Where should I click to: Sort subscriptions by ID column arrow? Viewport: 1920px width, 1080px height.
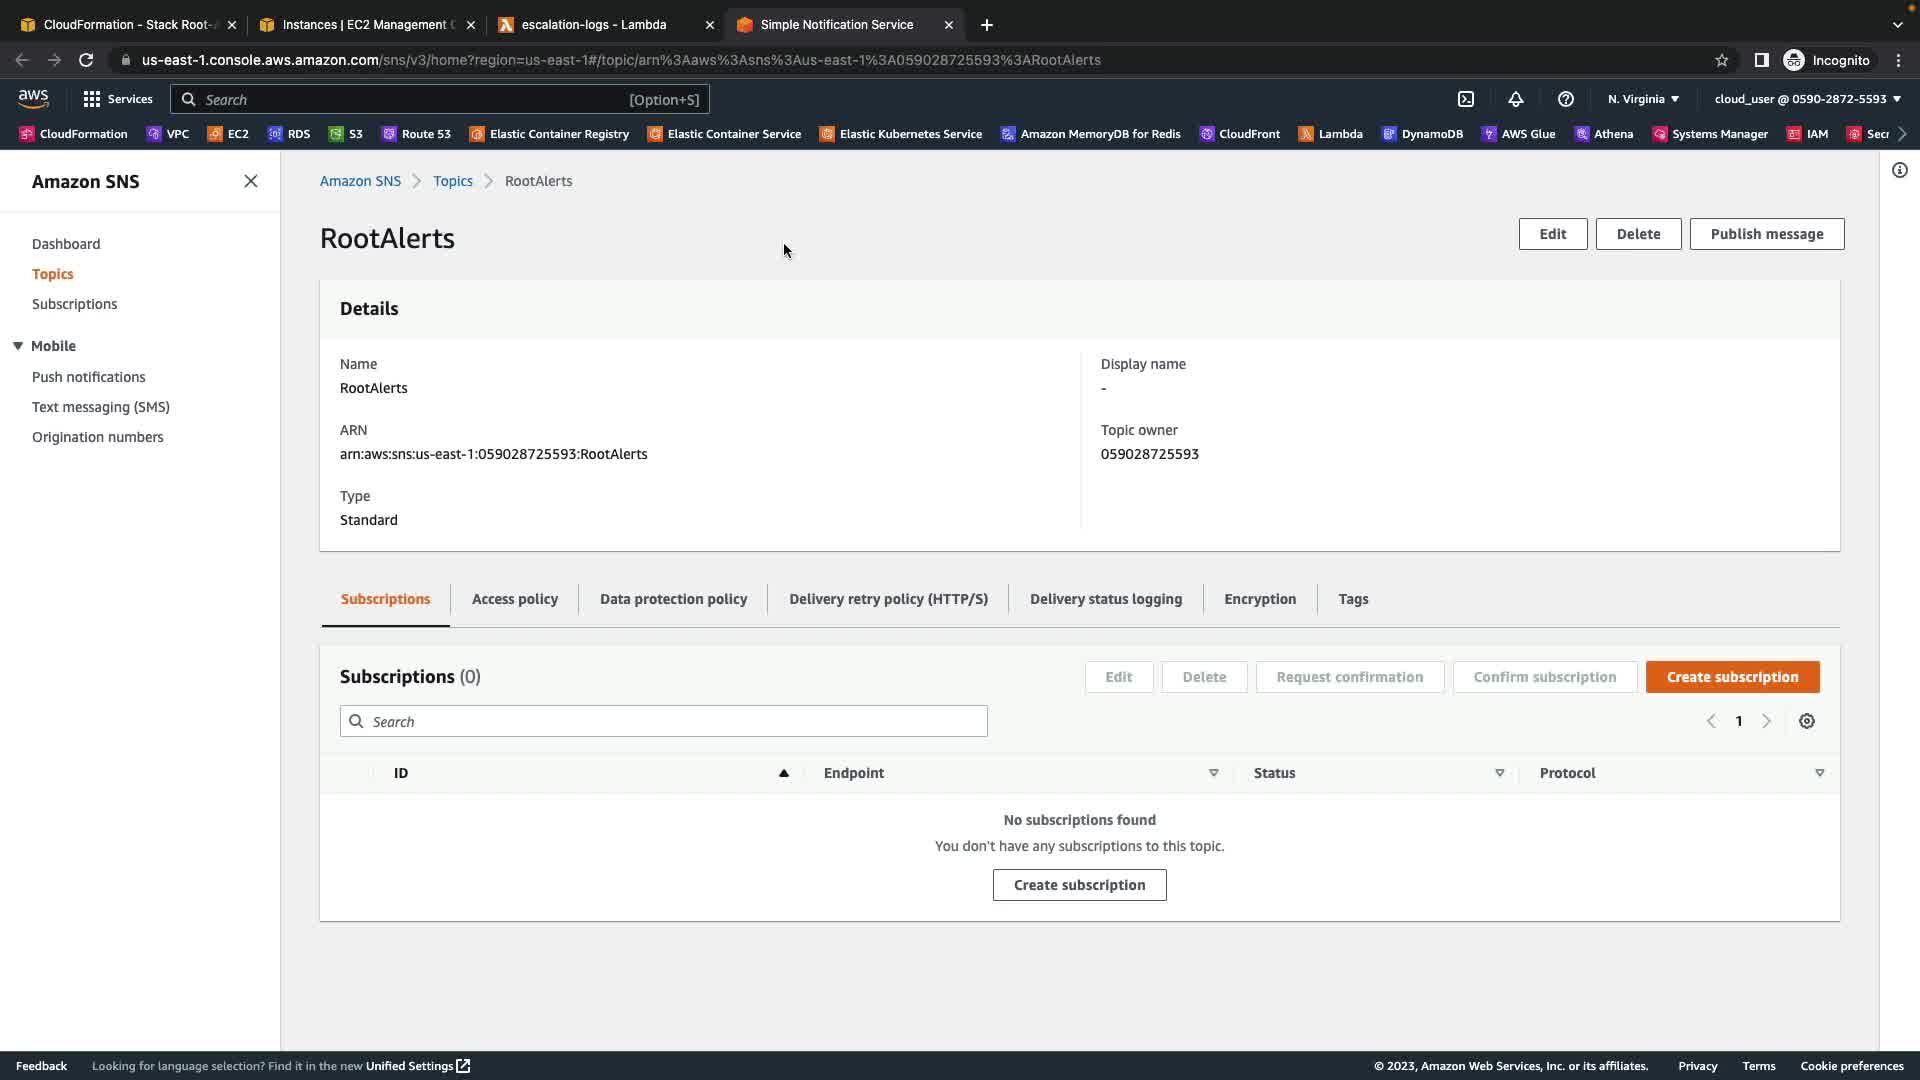(x=784, y=773)
